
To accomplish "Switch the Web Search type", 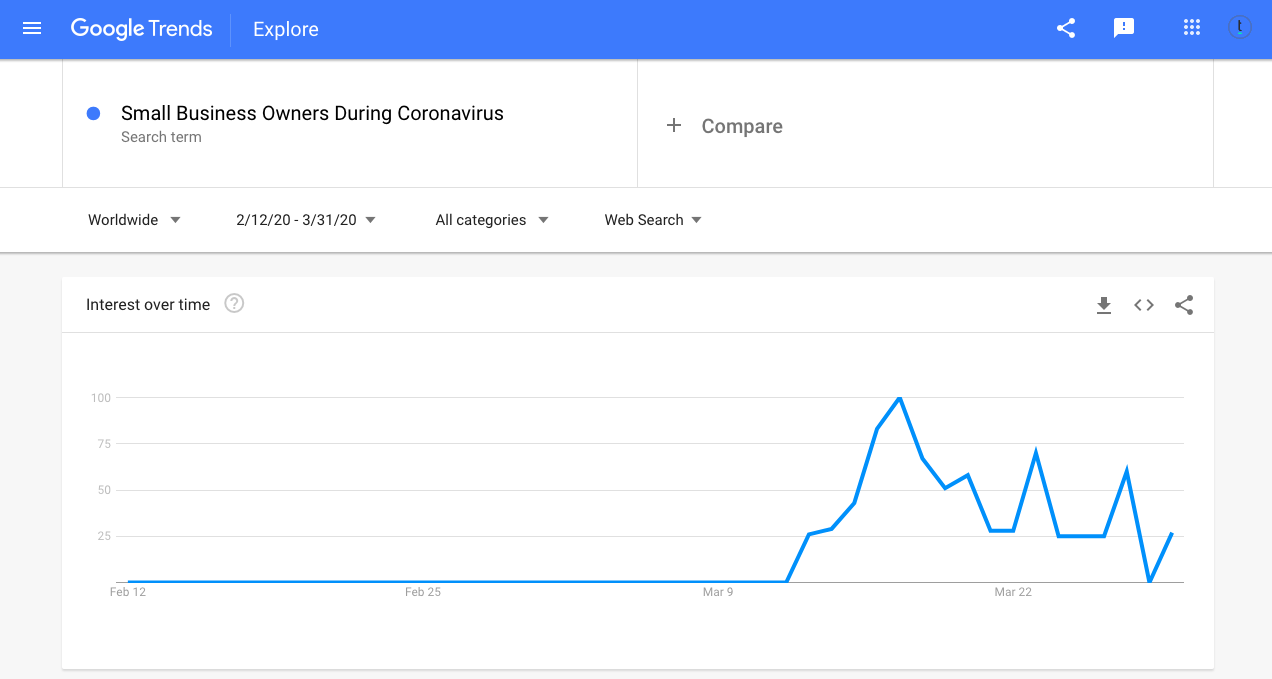I will [x=652, y=220].
